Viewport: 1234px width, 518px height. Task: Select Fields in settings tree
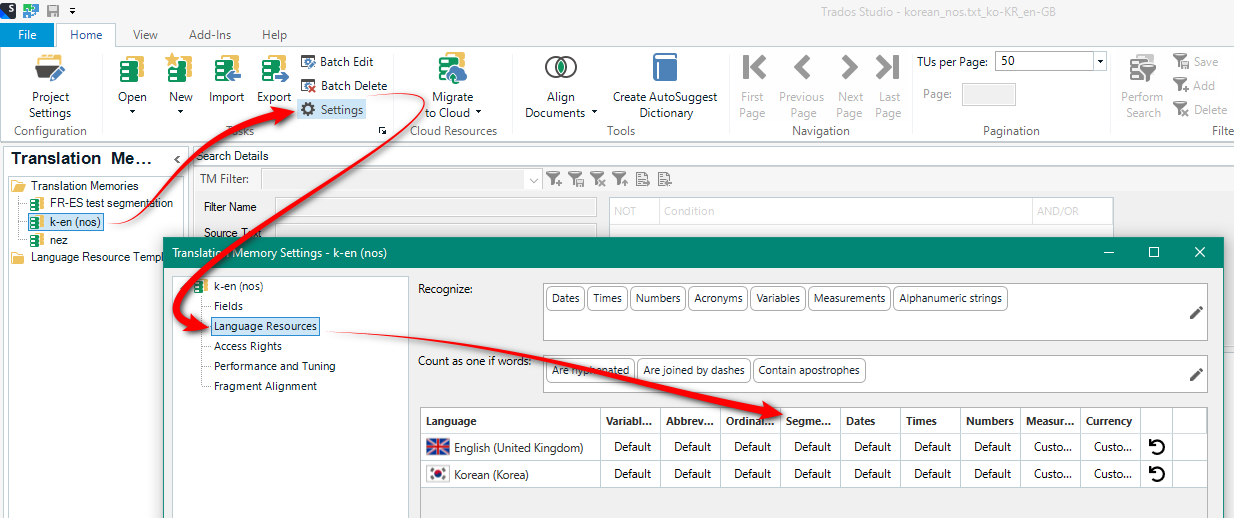[x=228, y=306]
